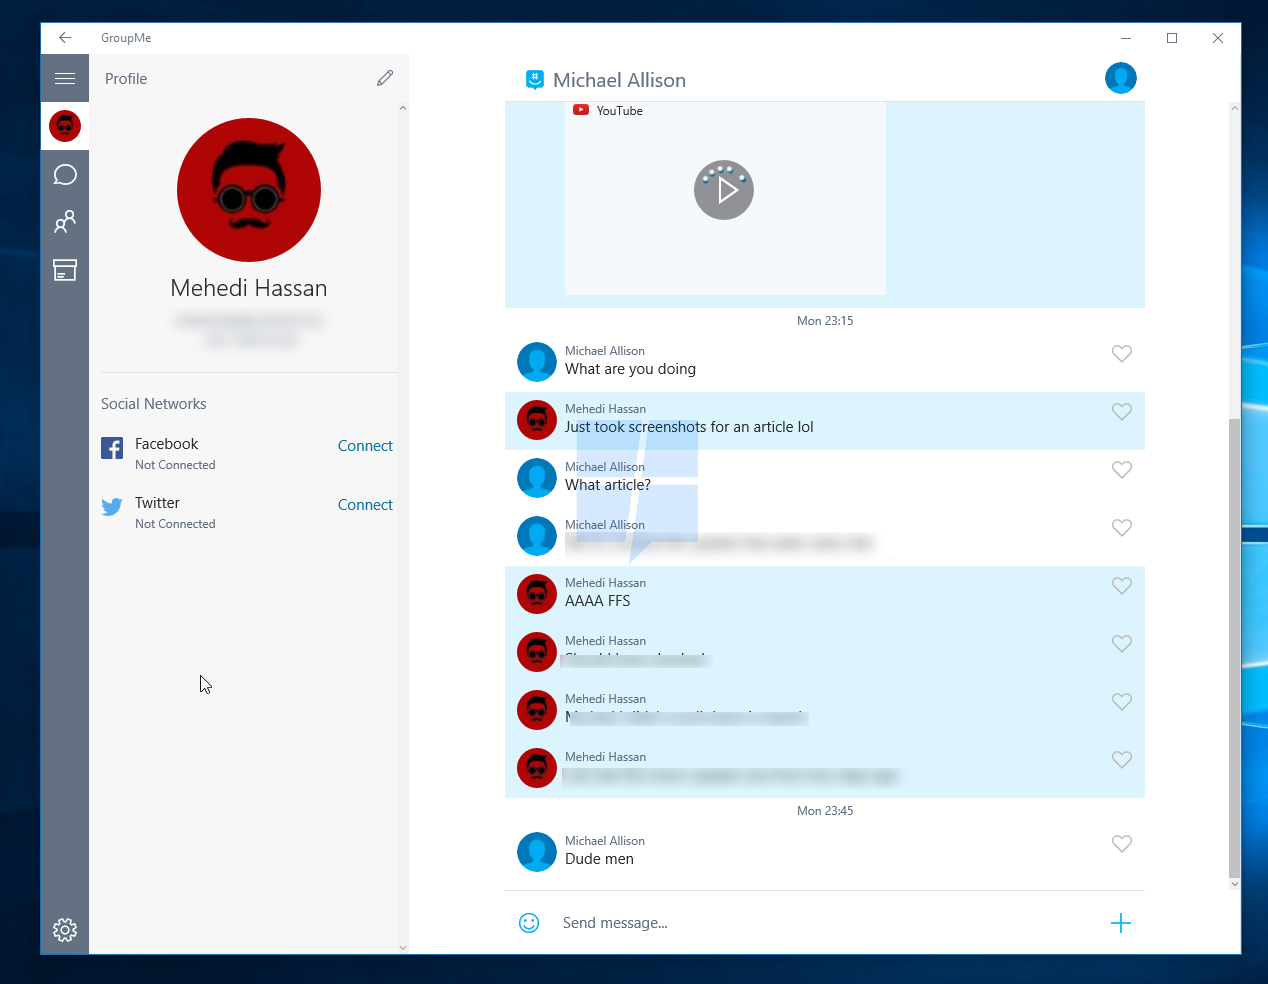Click the plus icon to attach content

(x=1121, y=922)
